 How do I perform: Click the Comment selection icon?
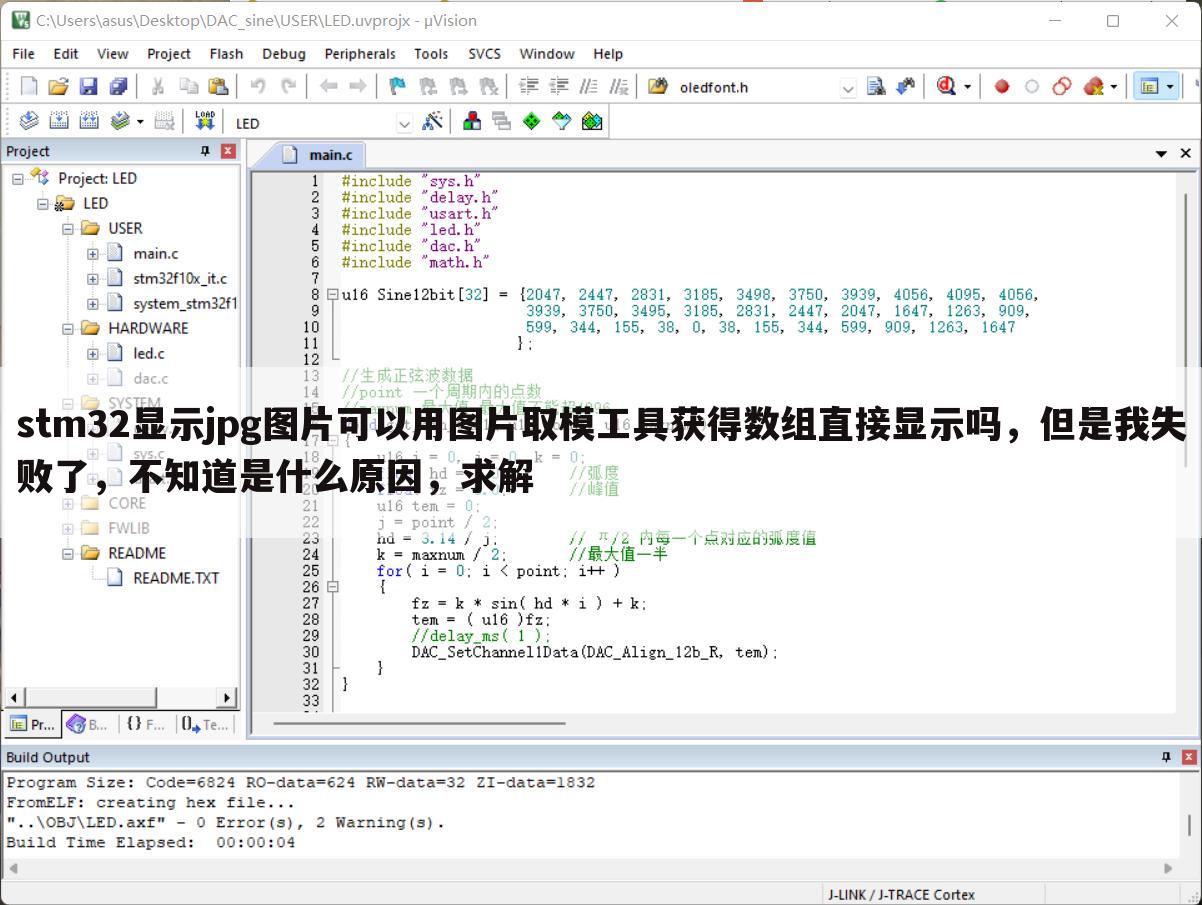[589, 87]
